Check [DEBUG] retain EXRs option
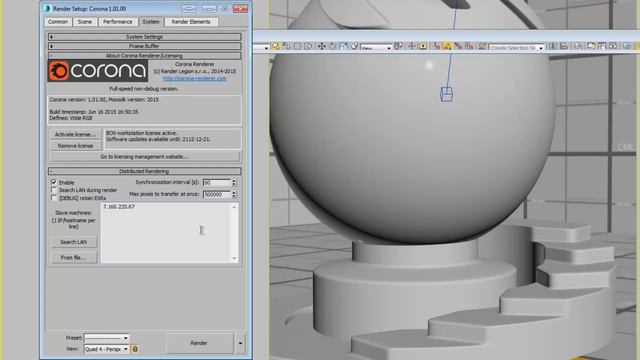This screenshot has height=360, width=640. point(53,198)
